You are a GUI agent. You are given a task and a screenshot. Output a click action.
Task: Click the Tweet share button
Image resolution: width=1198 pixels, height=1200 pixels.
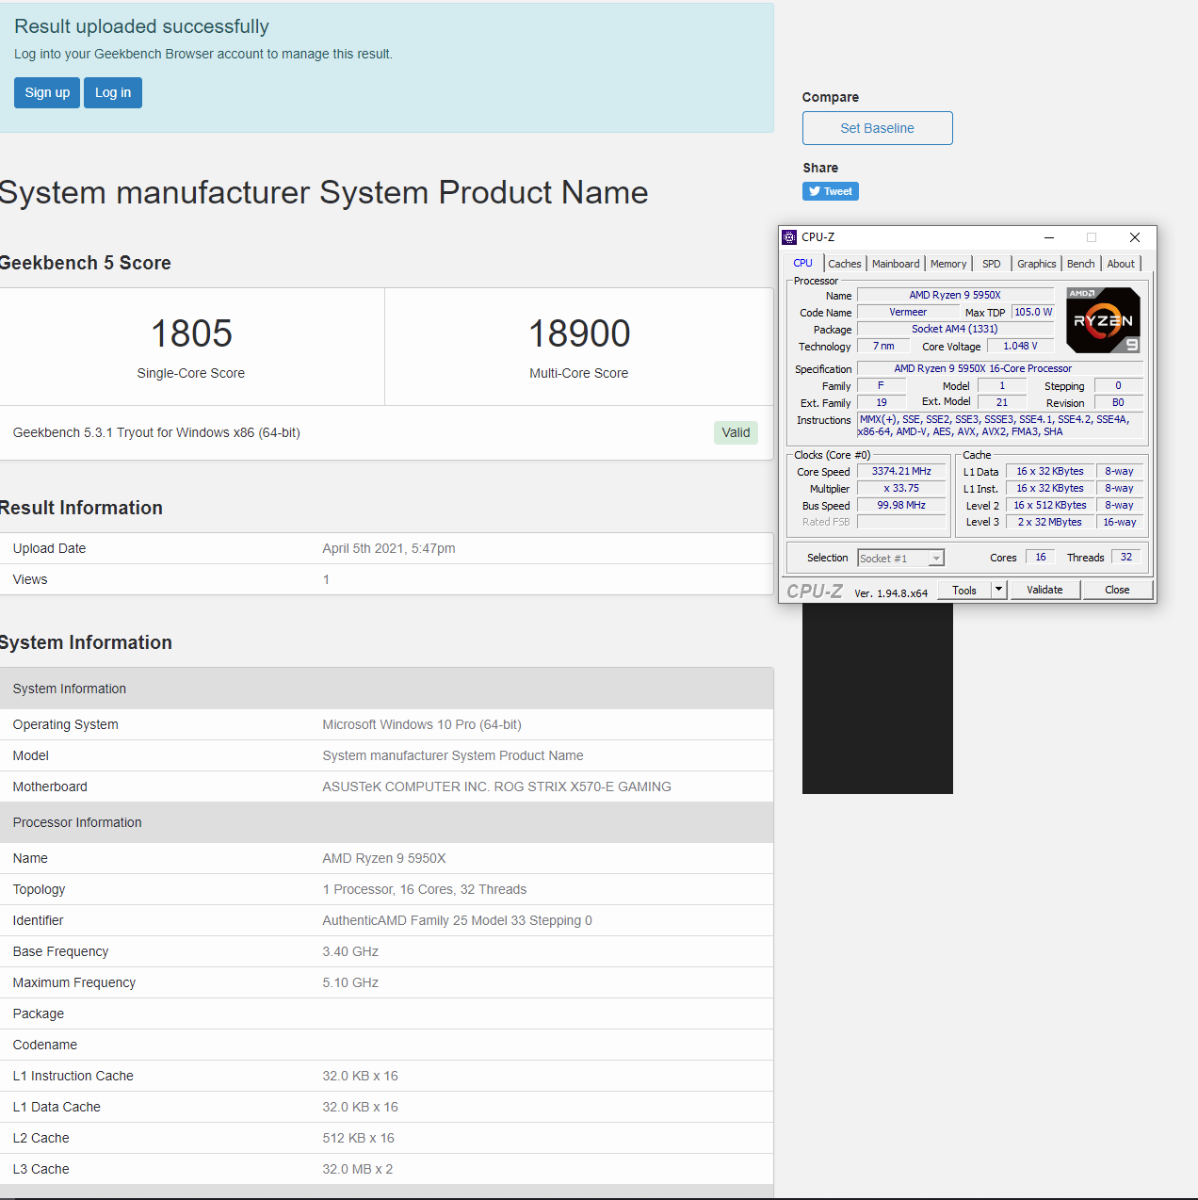pyautogui.click(x=830, y=191)
